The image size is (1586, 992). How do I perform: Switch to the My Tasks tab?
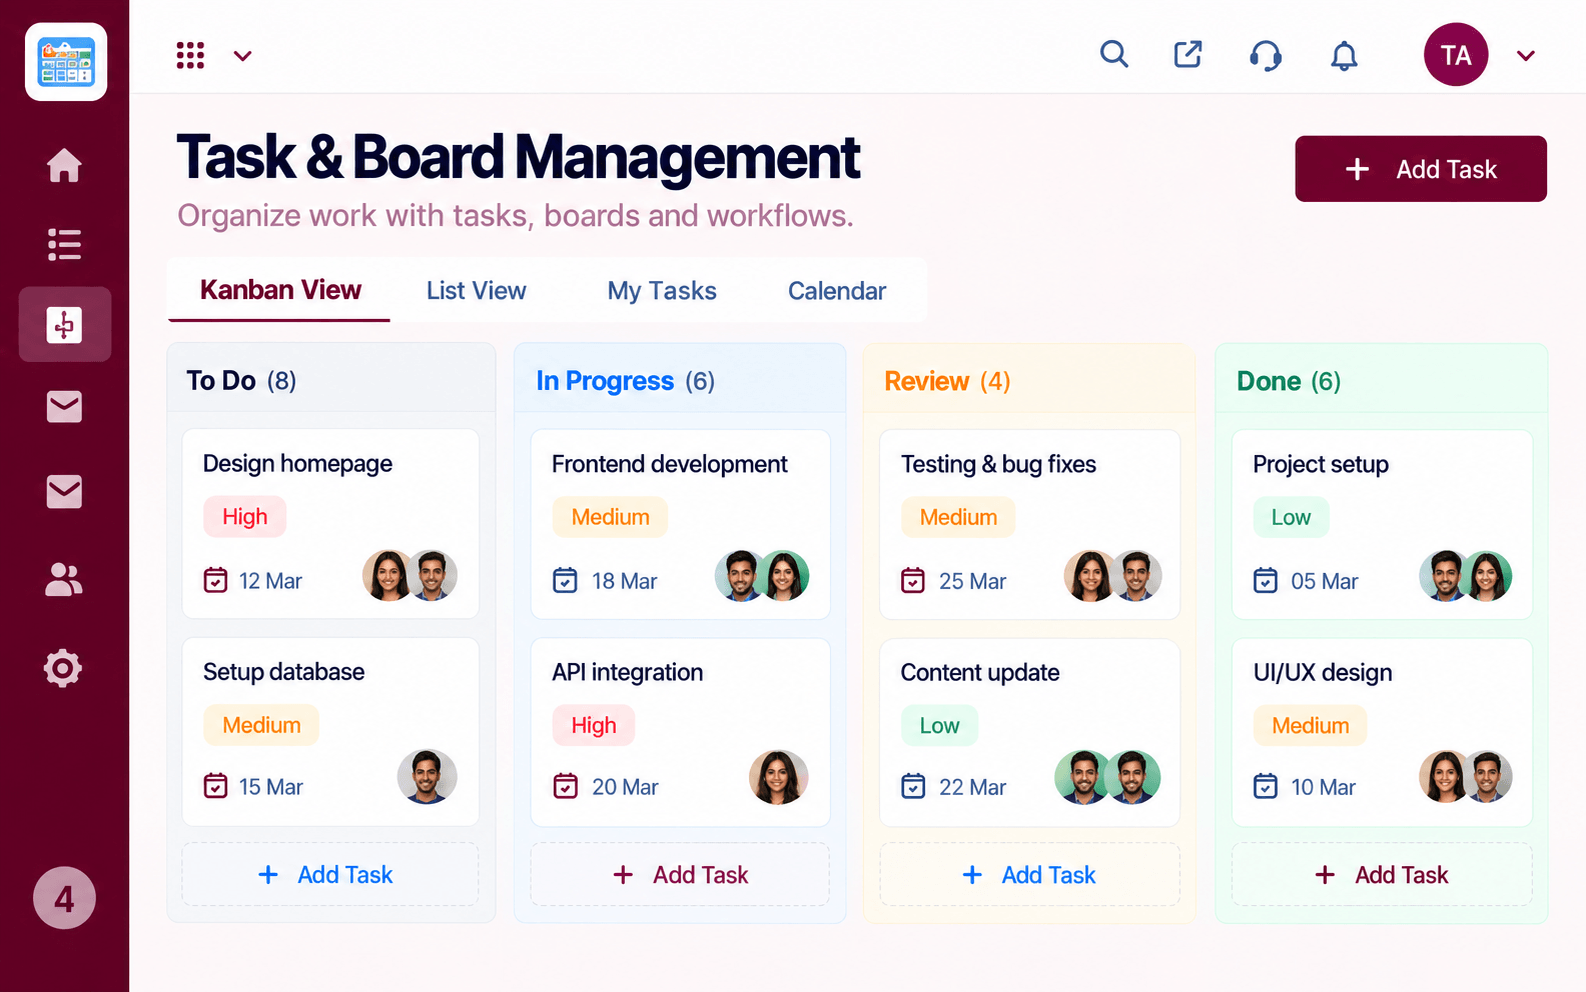[662, 291]
